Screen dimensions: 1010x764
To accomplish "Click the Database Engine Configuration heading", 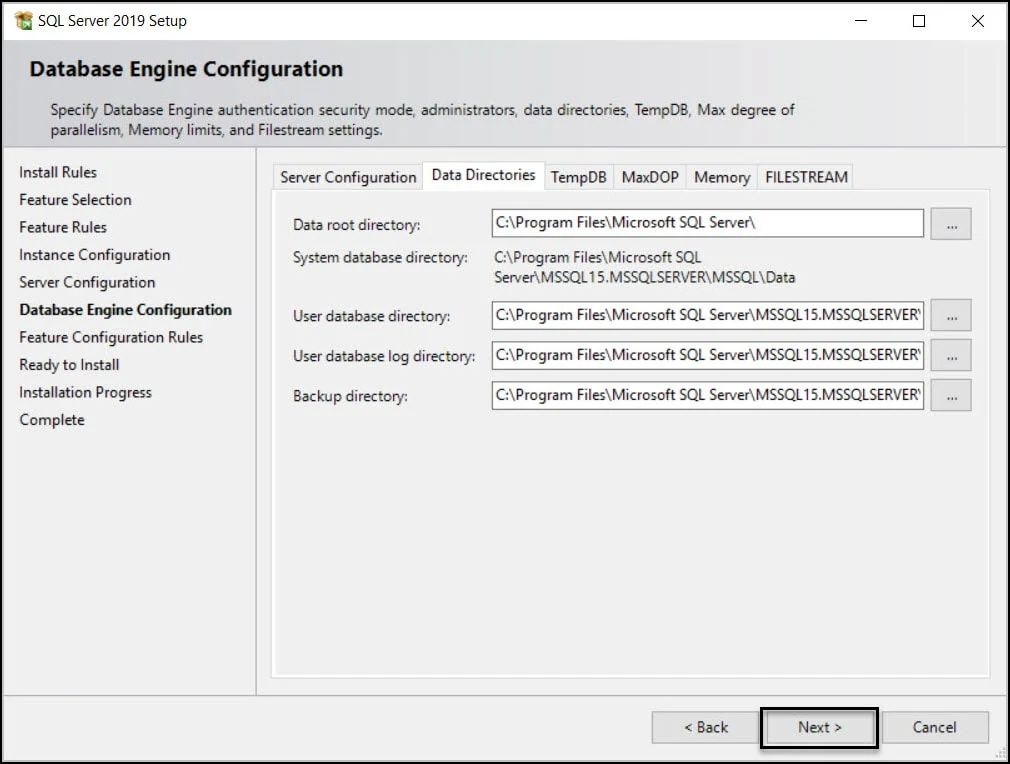I will coord(186,69).
